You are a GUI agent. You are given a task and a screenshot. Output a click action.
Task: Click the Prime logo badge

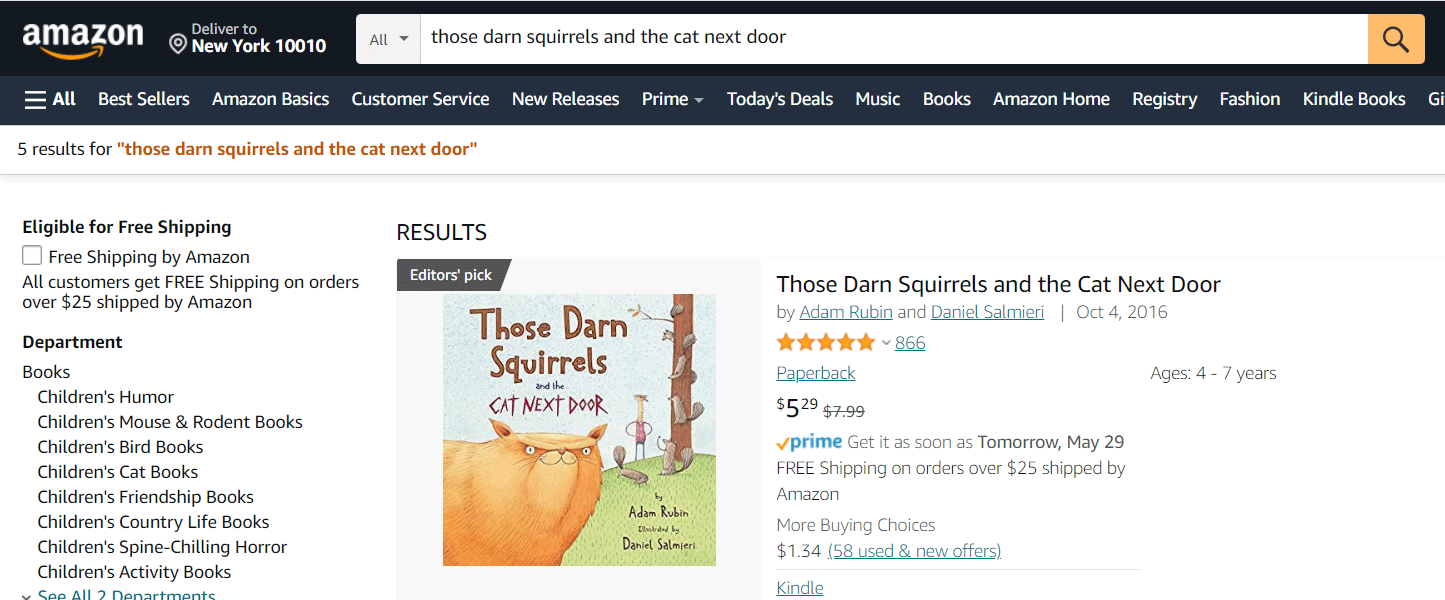point(809,442)
